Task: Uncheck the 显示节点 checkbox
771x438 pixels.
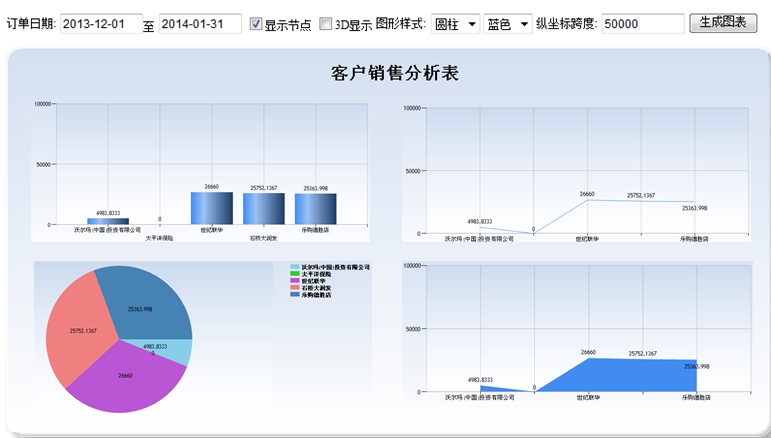Action: pyautogui.click(x=256, y=24)
